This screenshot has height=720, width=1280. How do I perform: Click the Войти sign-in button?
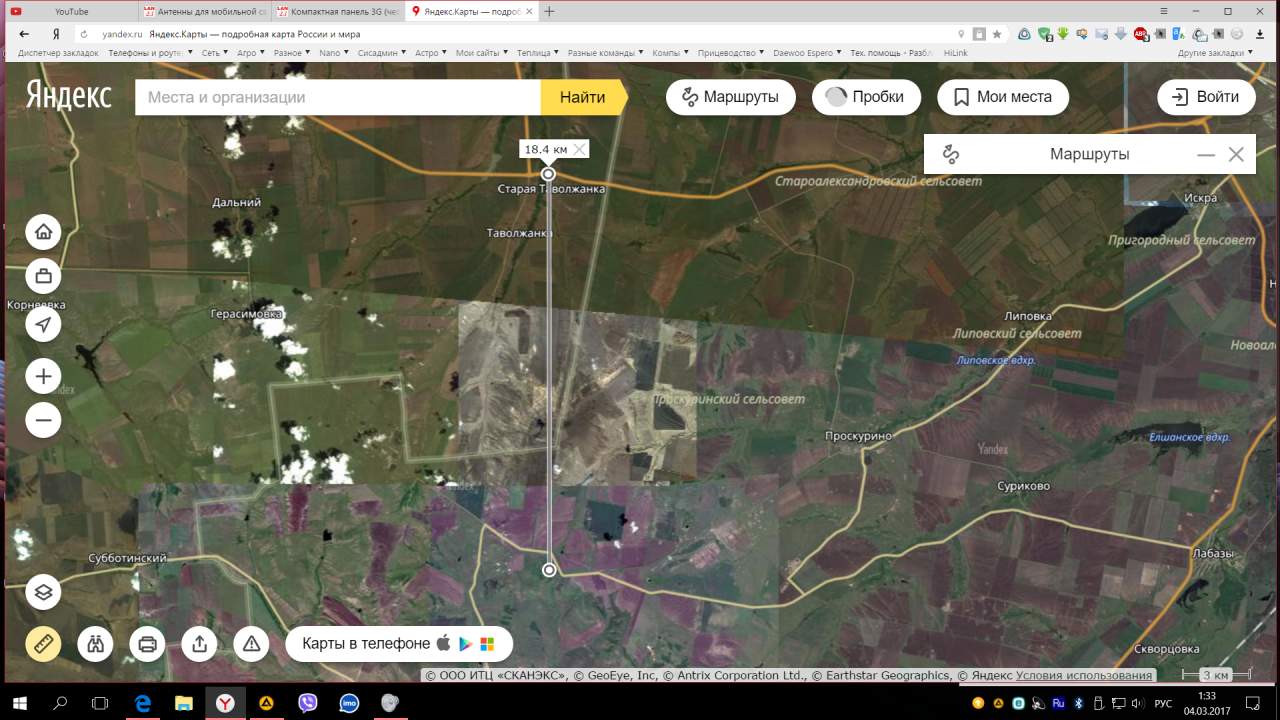point(1206,97)
